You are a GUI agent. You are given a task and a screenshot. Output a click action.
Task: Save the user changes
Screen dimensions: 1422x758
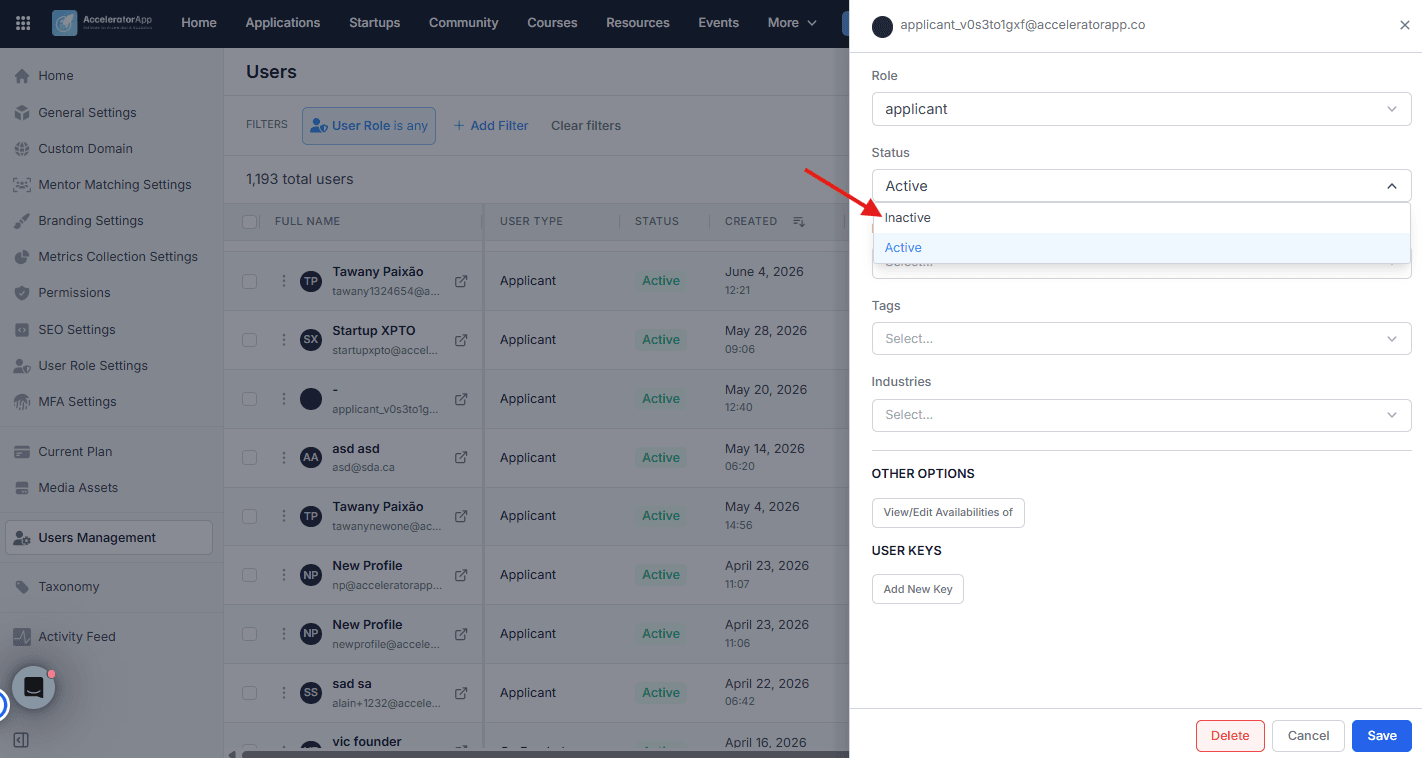click(1382, 736)
